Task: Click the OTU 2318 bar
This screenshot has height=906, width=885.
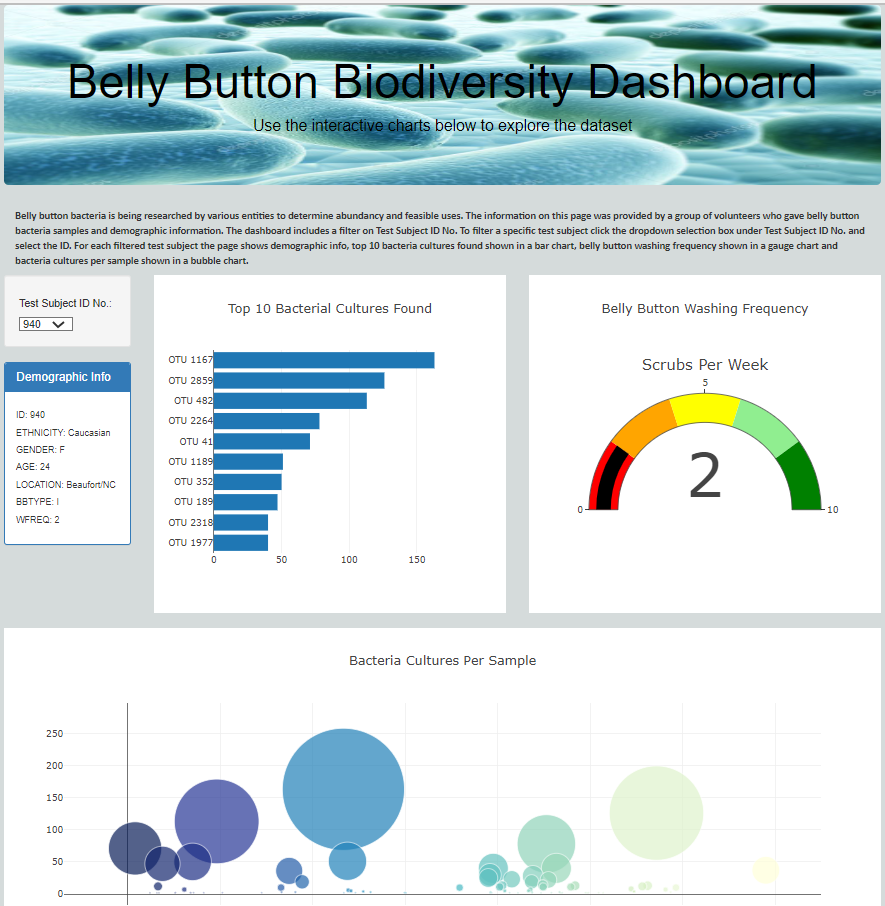Action: (x=241, y=522)
